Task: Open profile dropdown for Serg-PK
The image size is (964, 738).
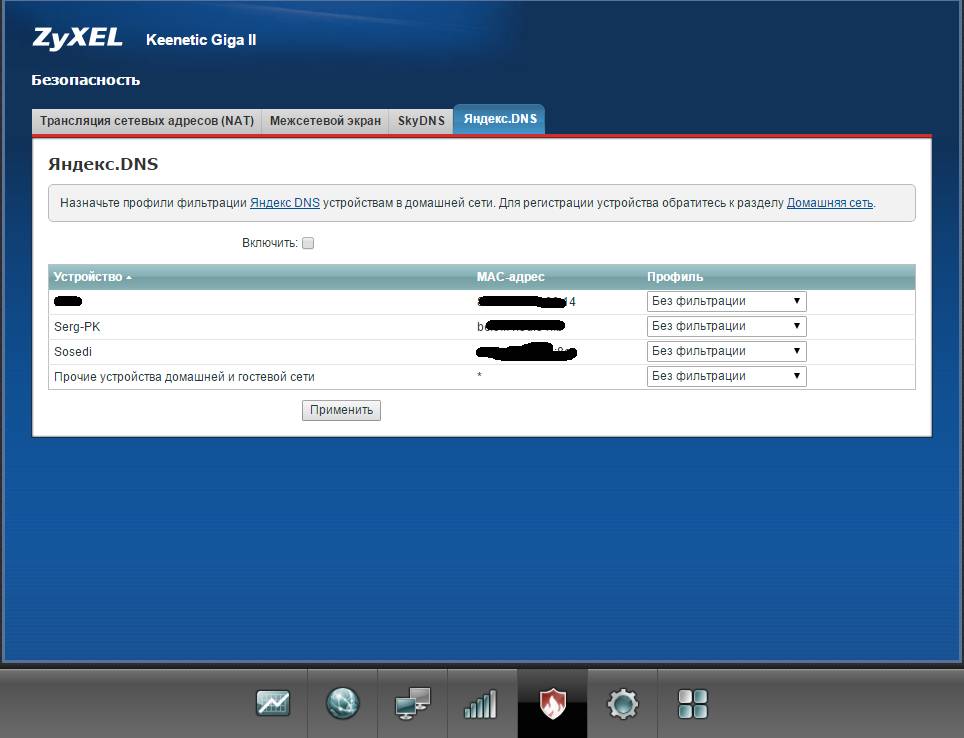Action: 726,326
